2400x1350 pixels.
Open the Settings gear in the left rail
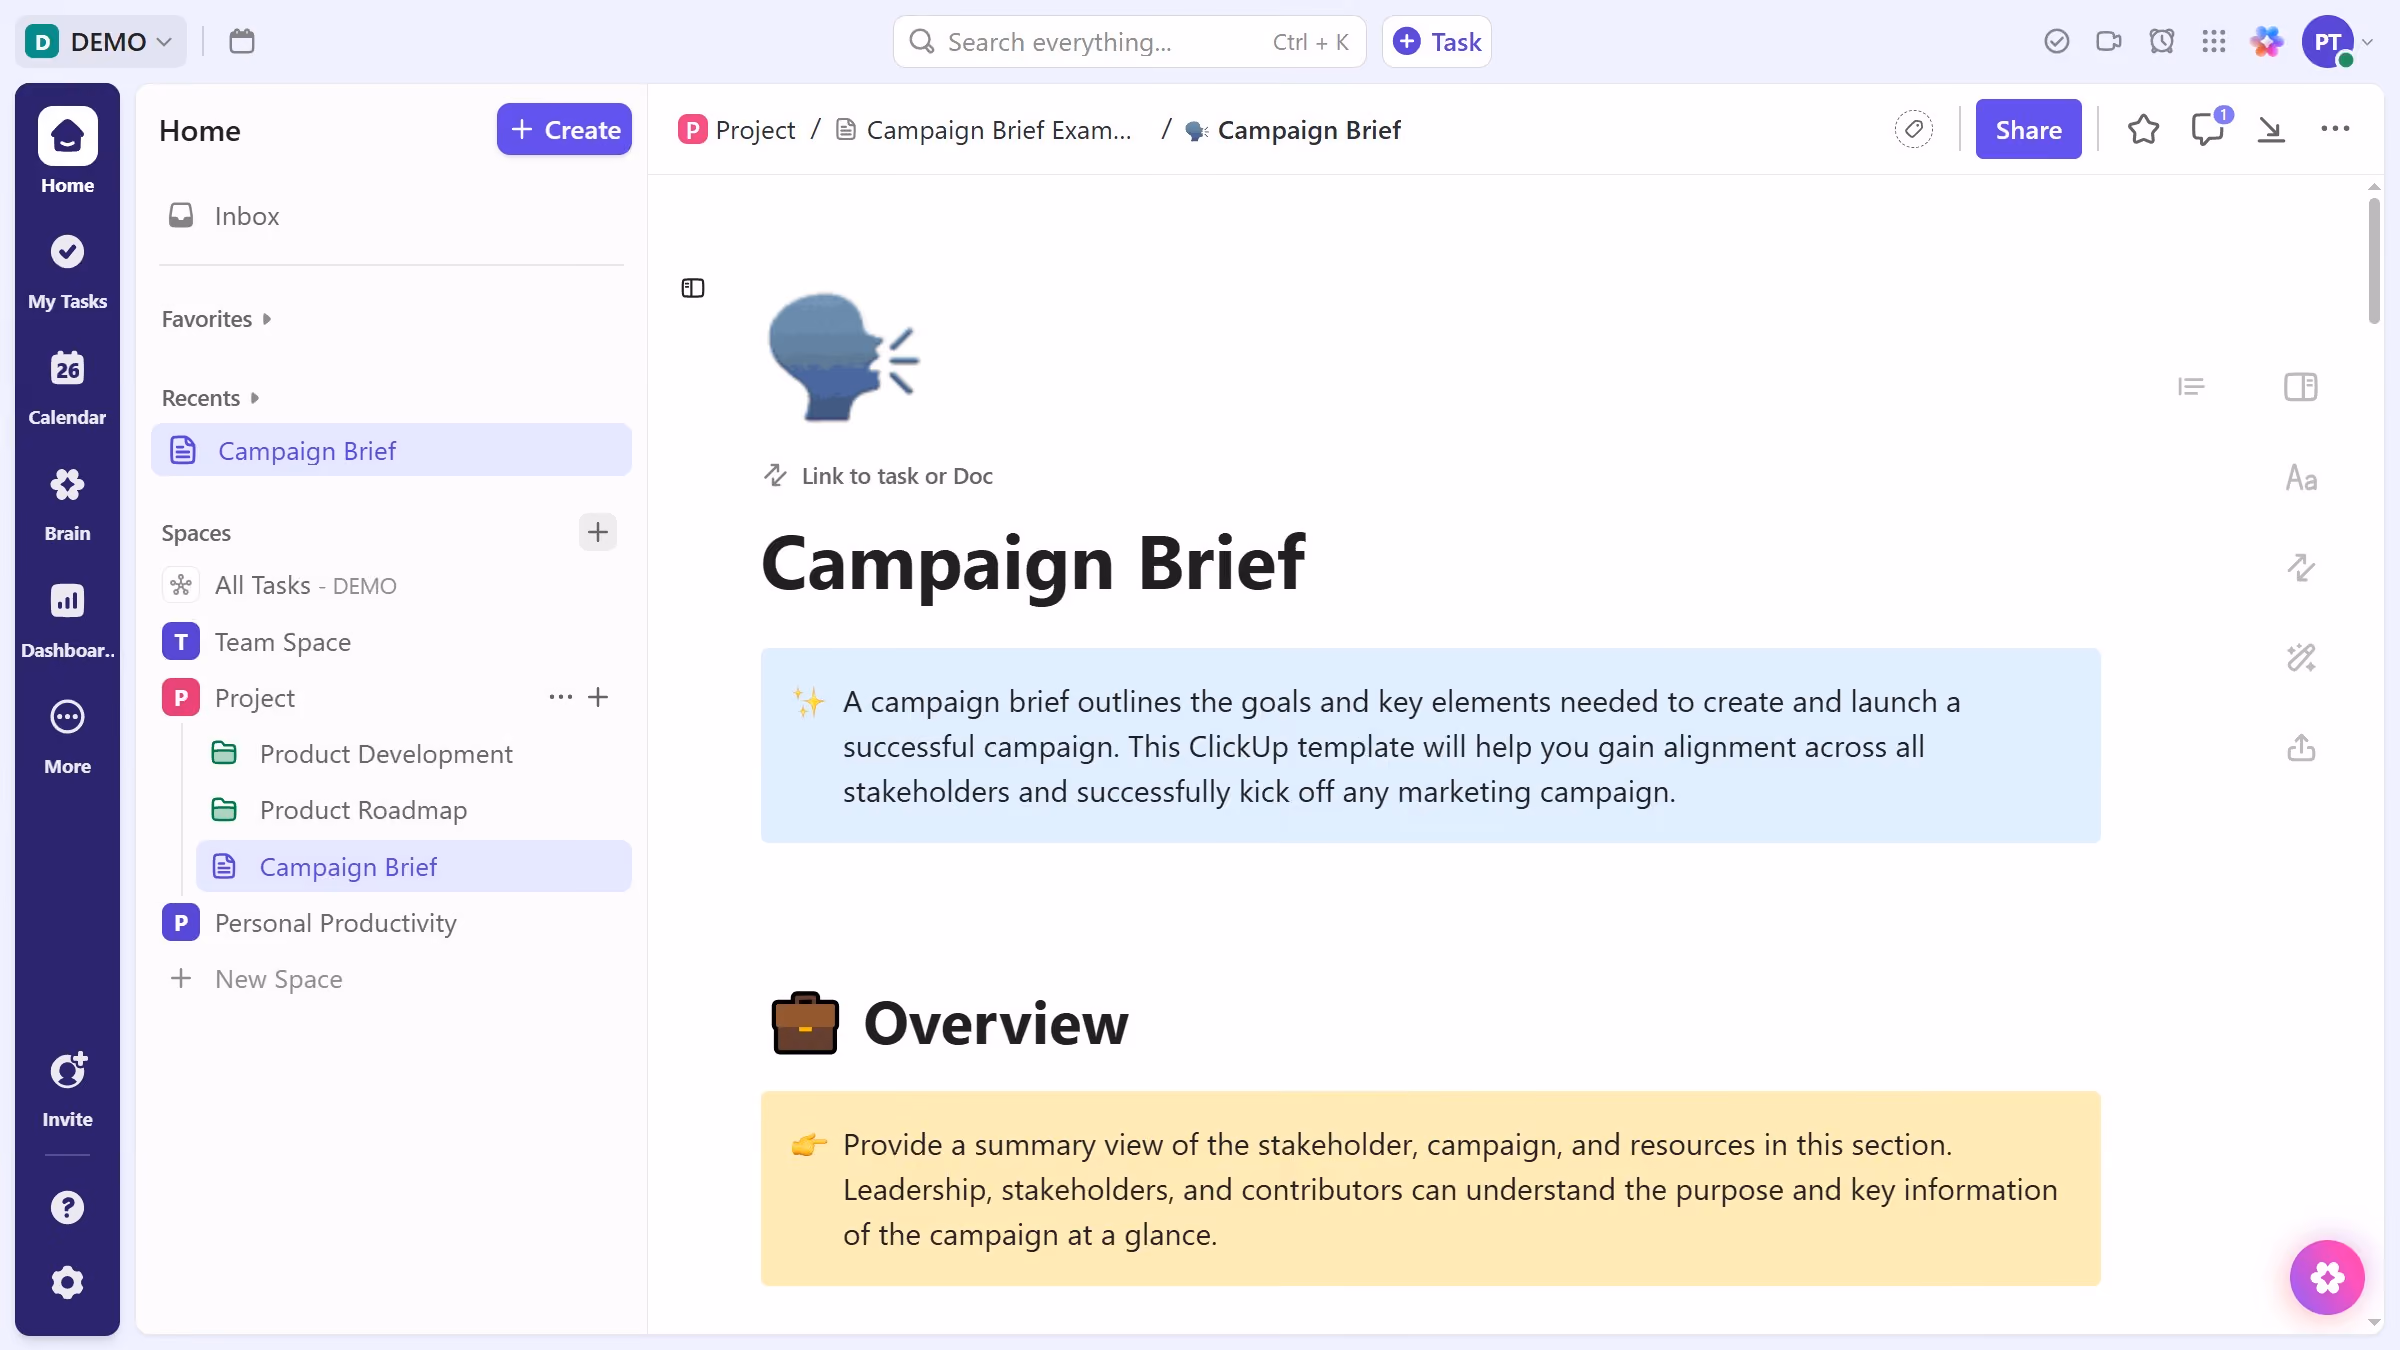coord(67,1282)
